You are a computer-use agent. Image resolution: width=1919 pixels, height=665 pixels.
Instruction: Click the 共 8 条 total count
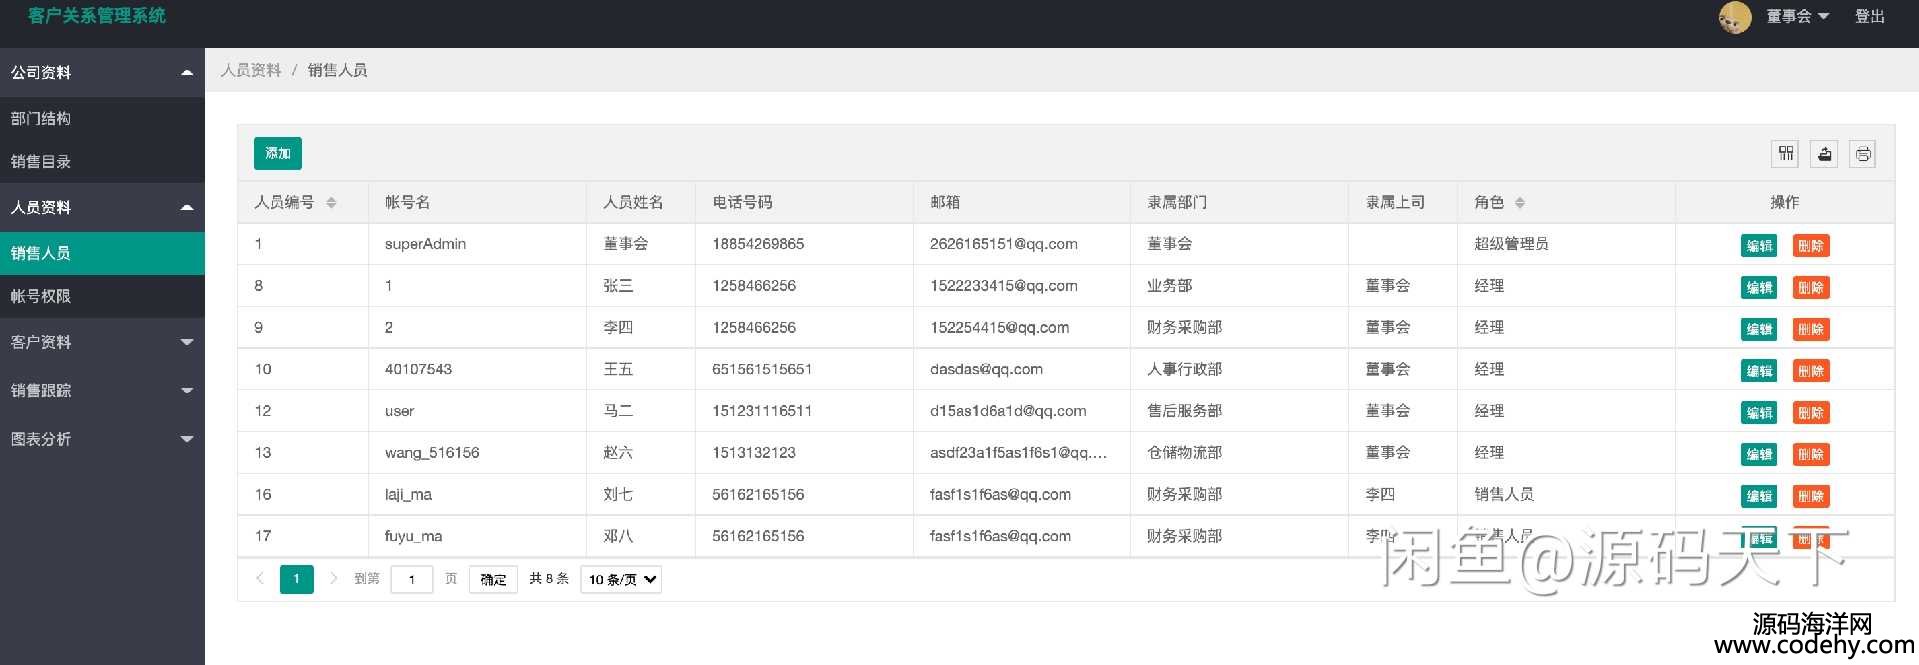[549, 578]
